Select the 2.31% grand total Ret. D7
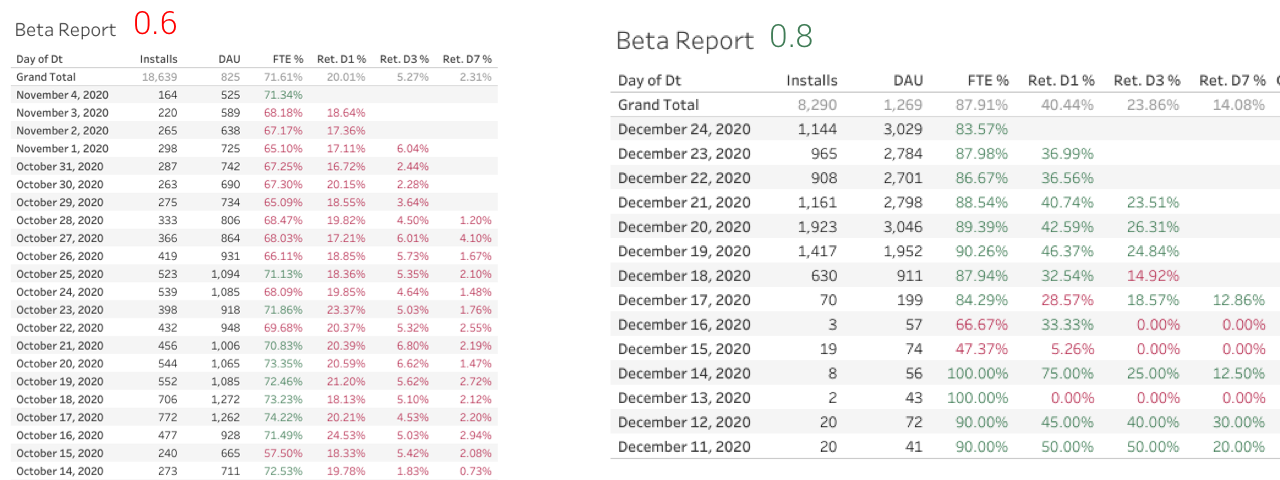Image resolution: width=1280 pixels, height=480 pixels. (475, 77)
